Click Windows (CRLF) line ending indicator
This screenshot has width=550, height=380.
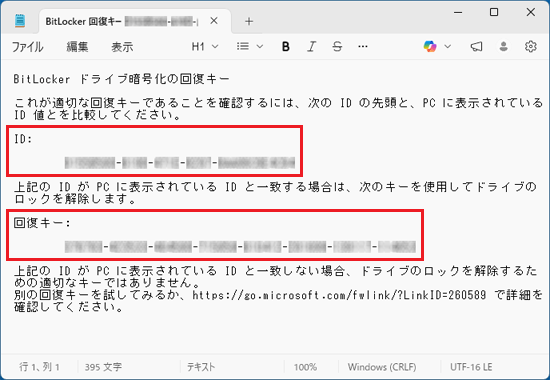pos(382,367)
